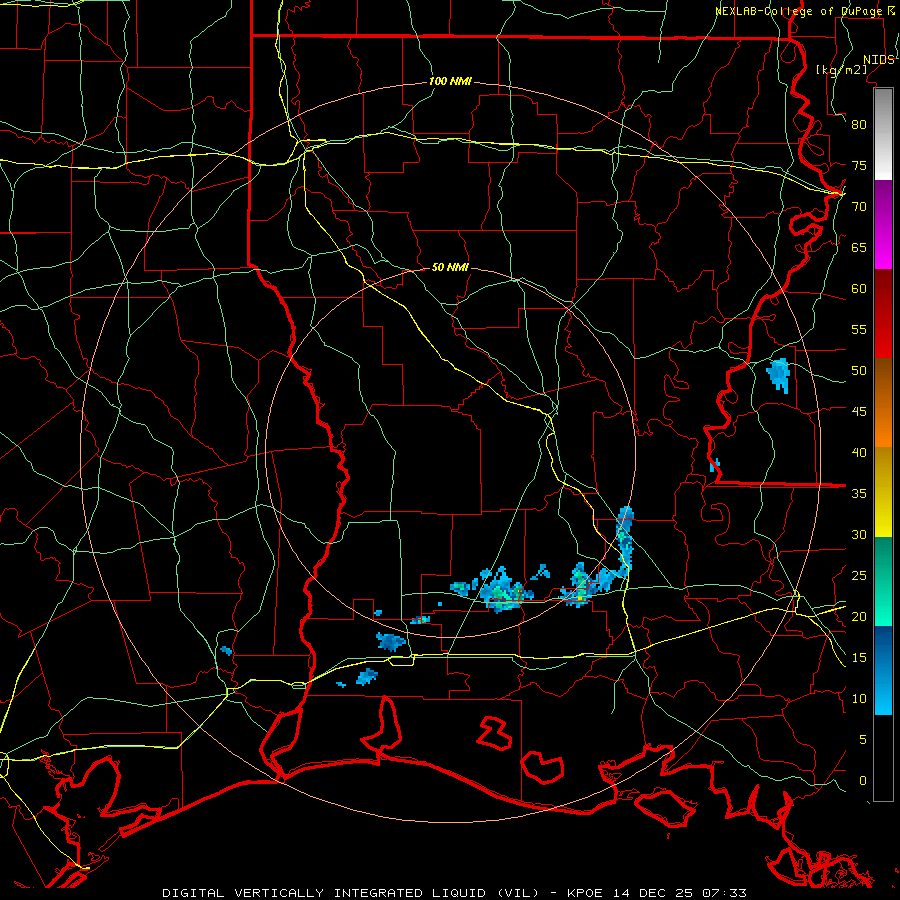The height and width of the screenshot is (900, 900).
Task: Click the legend value 80
Action: pyautogui.click(x=859, y=125)
